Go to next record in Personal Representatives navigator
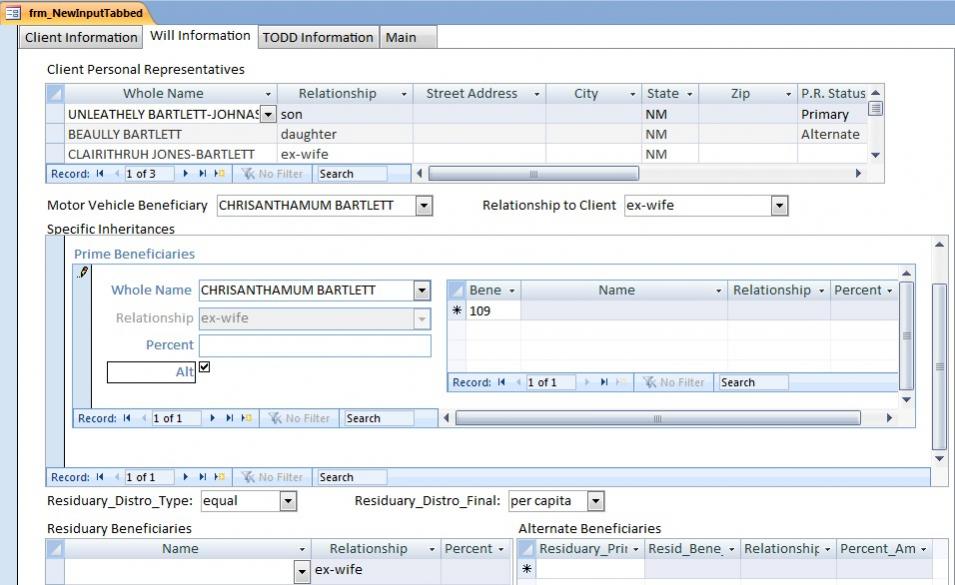 (185, 174)
